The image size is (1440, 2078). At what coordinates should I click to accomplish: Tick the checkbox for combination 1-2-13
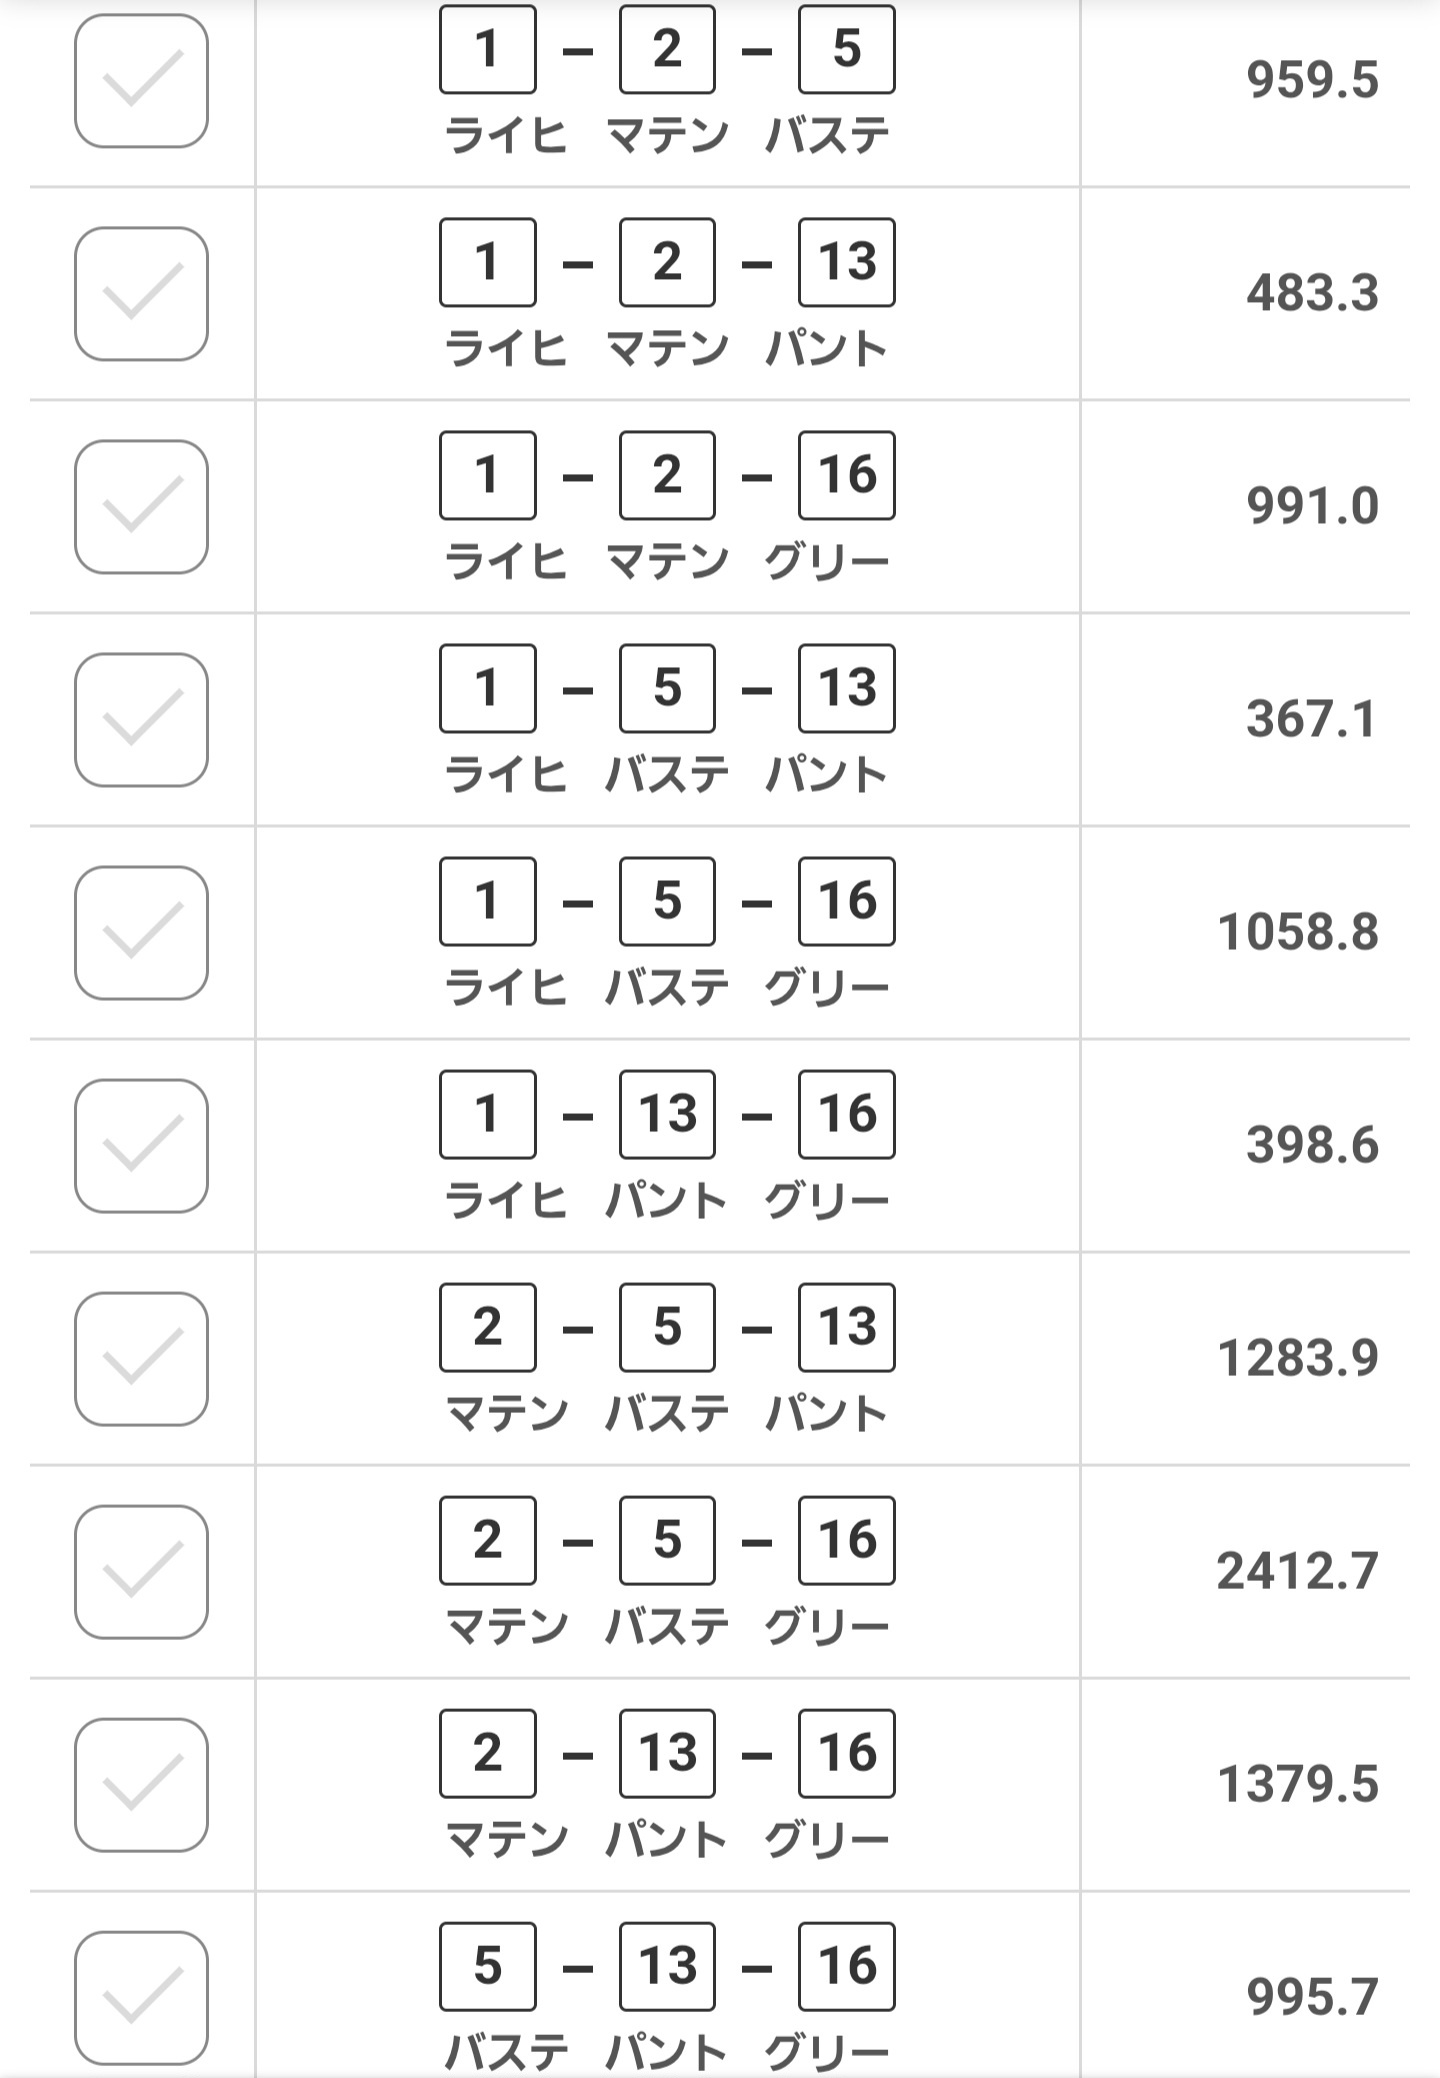[141, 294]
